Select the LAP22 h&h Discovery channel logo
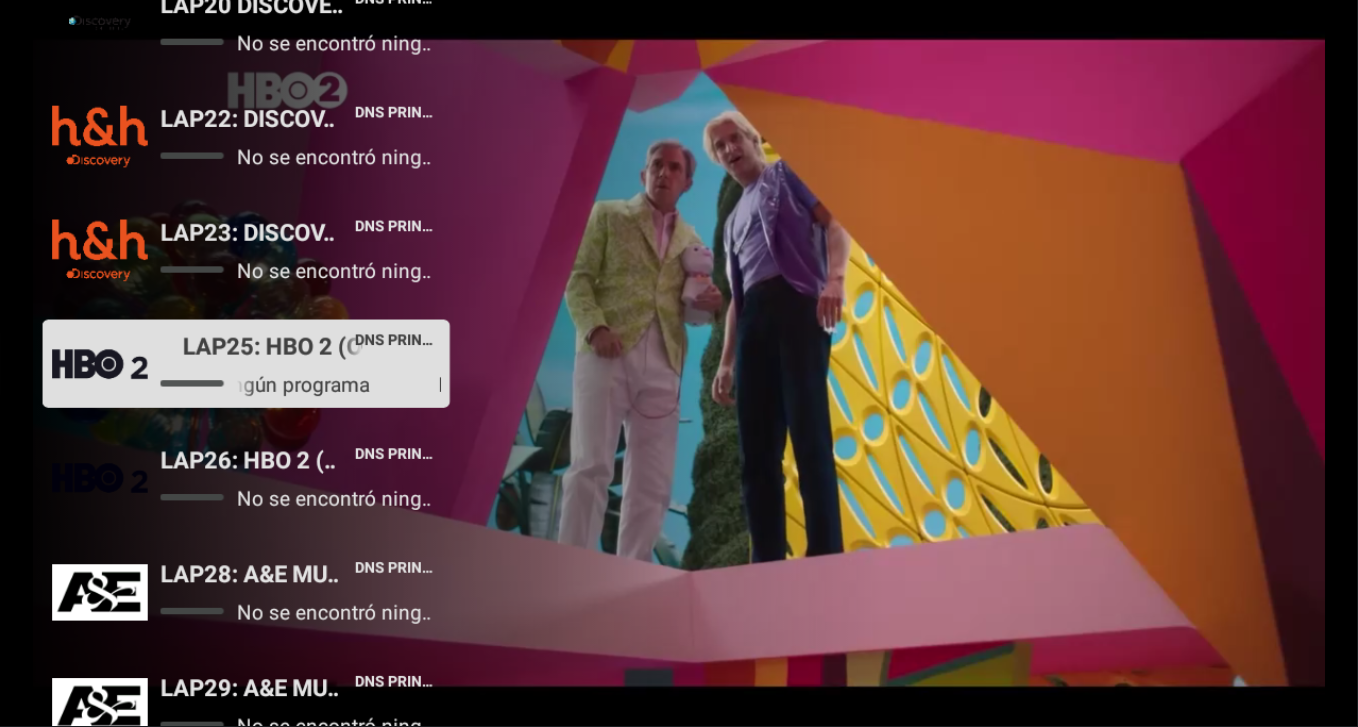The width and height of the screenshot is (1358, 727). [100, 136]
